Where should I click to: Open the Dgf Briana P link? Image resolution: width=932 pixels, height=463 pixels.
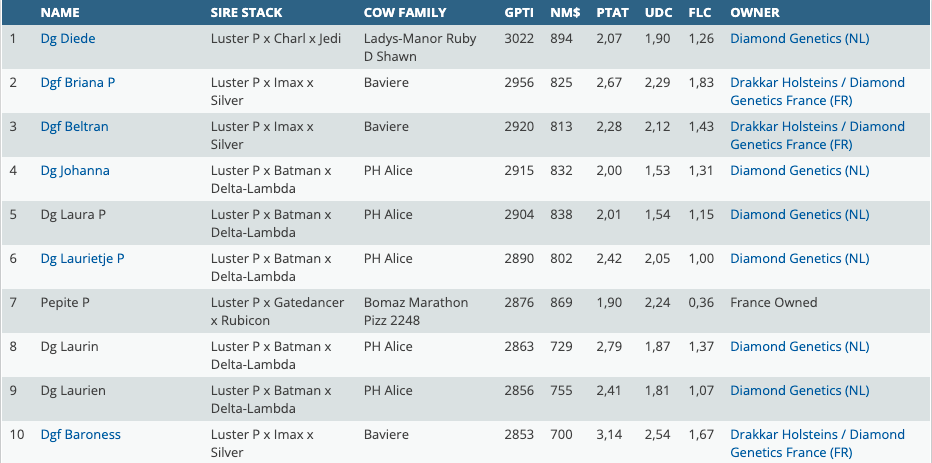(78, 83)
